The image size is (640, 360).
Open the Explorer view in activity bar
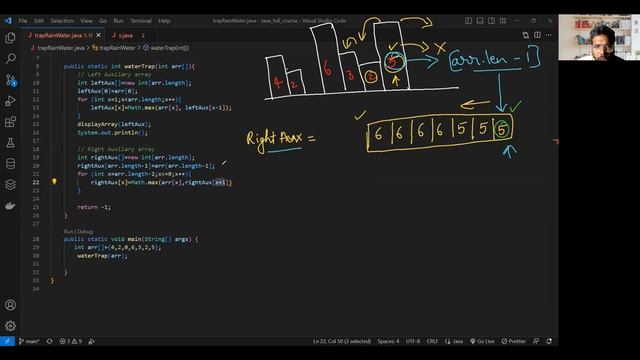[x=10, y=38]
